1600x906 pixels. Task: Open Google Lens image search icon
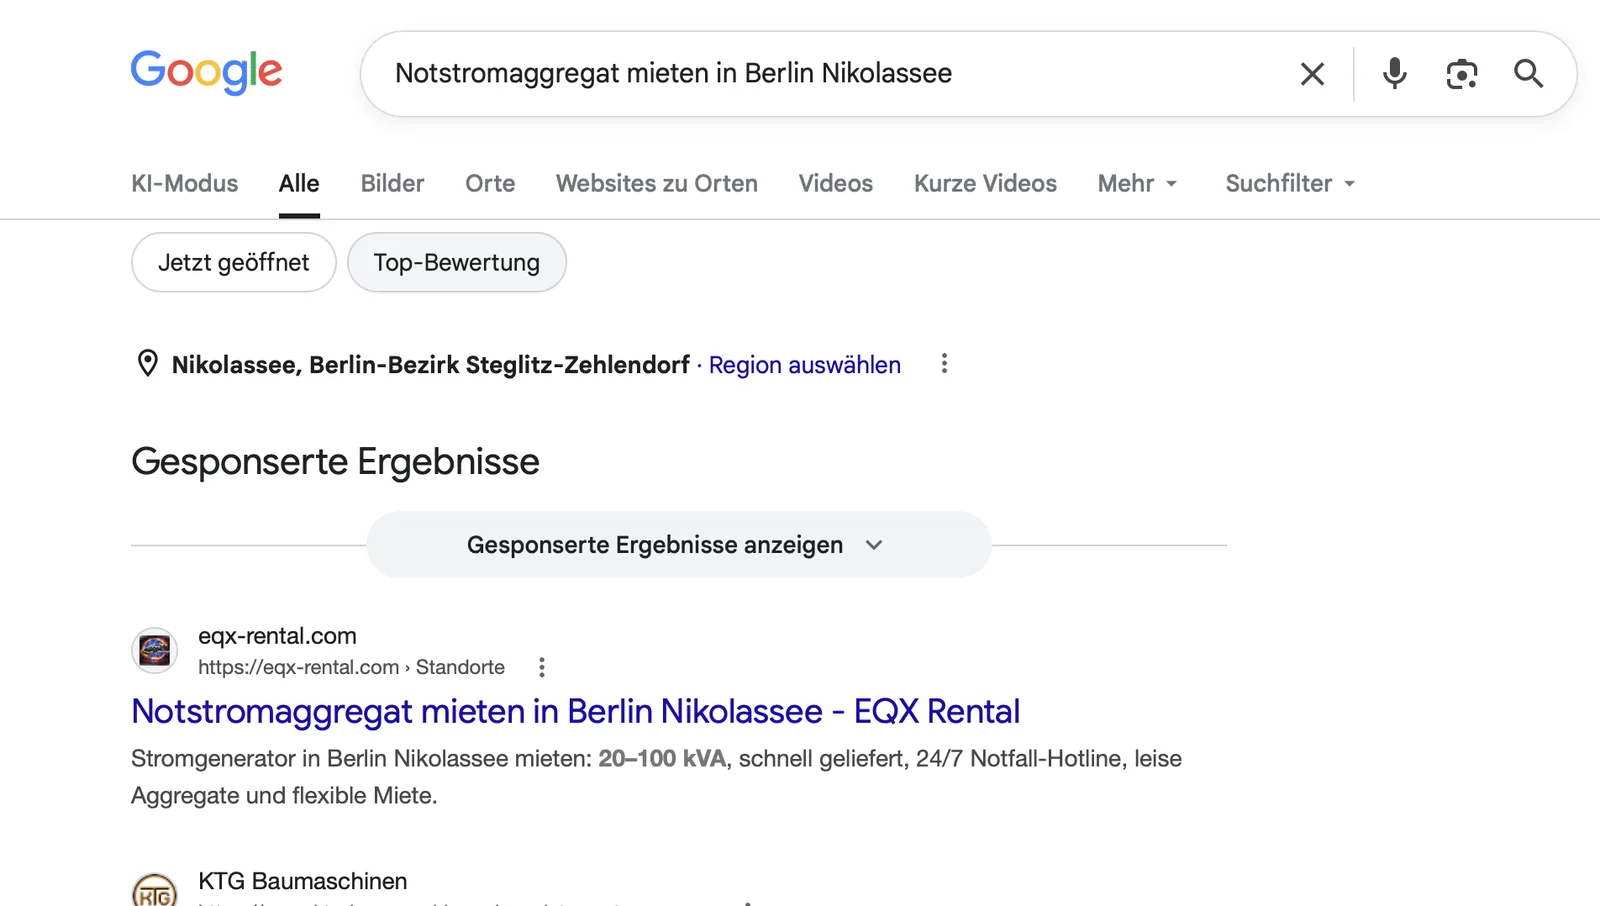(1461, 74)
